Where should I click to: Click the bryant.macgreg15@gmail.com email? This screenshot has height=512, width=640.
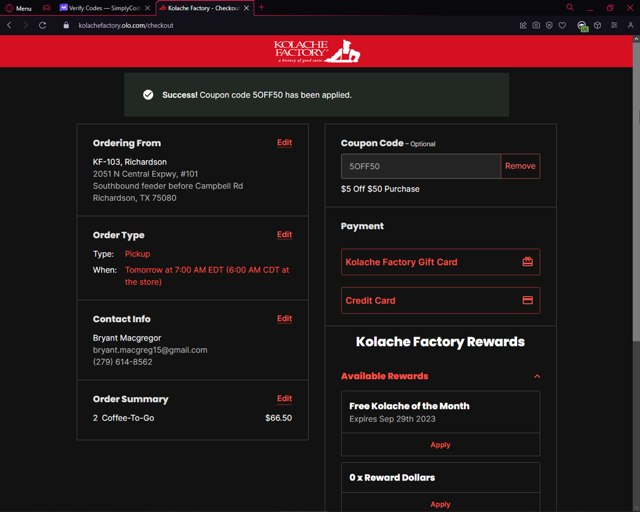point(150,350)
